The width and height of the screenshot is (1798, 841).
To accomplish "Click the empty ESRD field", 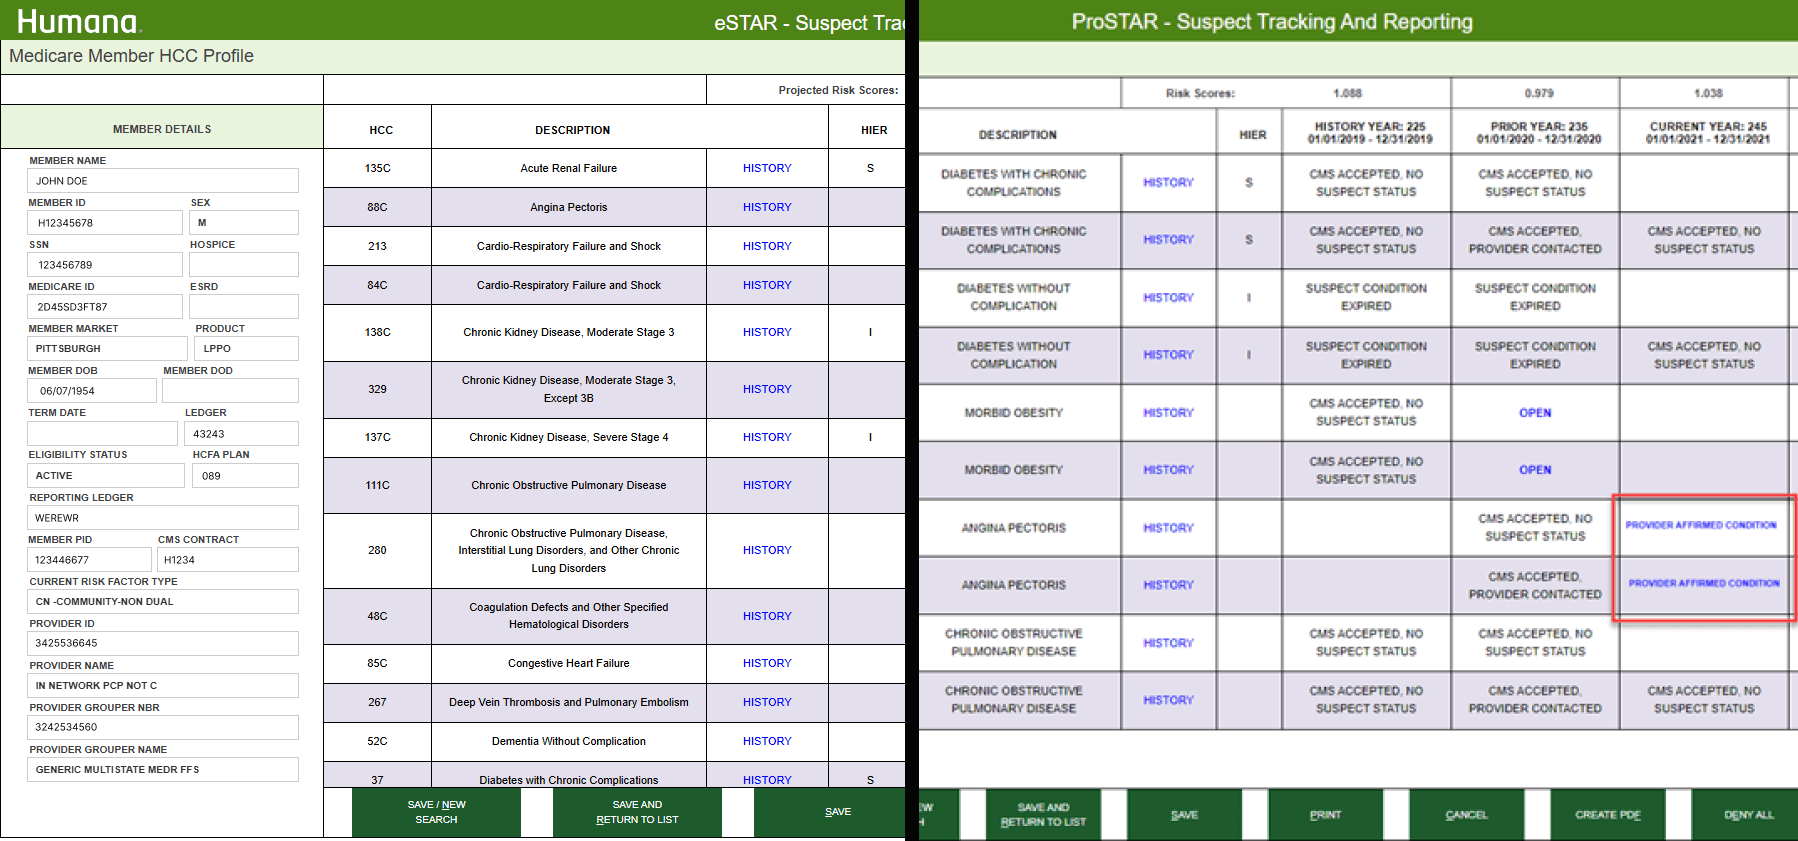I will (x=244, y=307).
